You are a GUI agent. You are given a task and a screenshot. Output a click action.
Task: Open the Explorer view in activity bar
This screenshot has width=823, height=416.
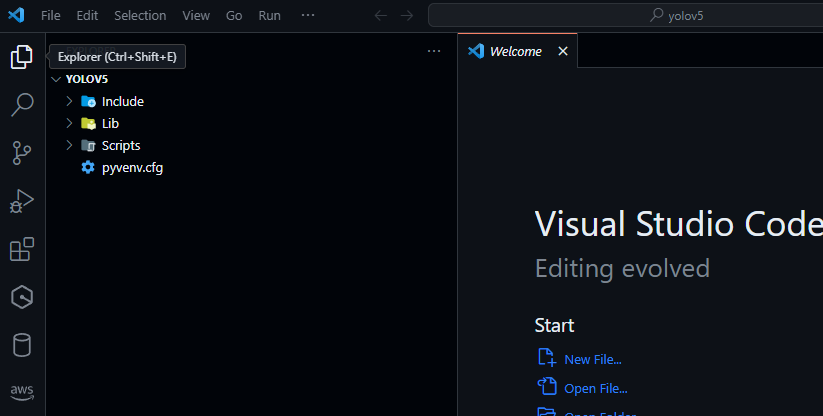tap(22, 57)
